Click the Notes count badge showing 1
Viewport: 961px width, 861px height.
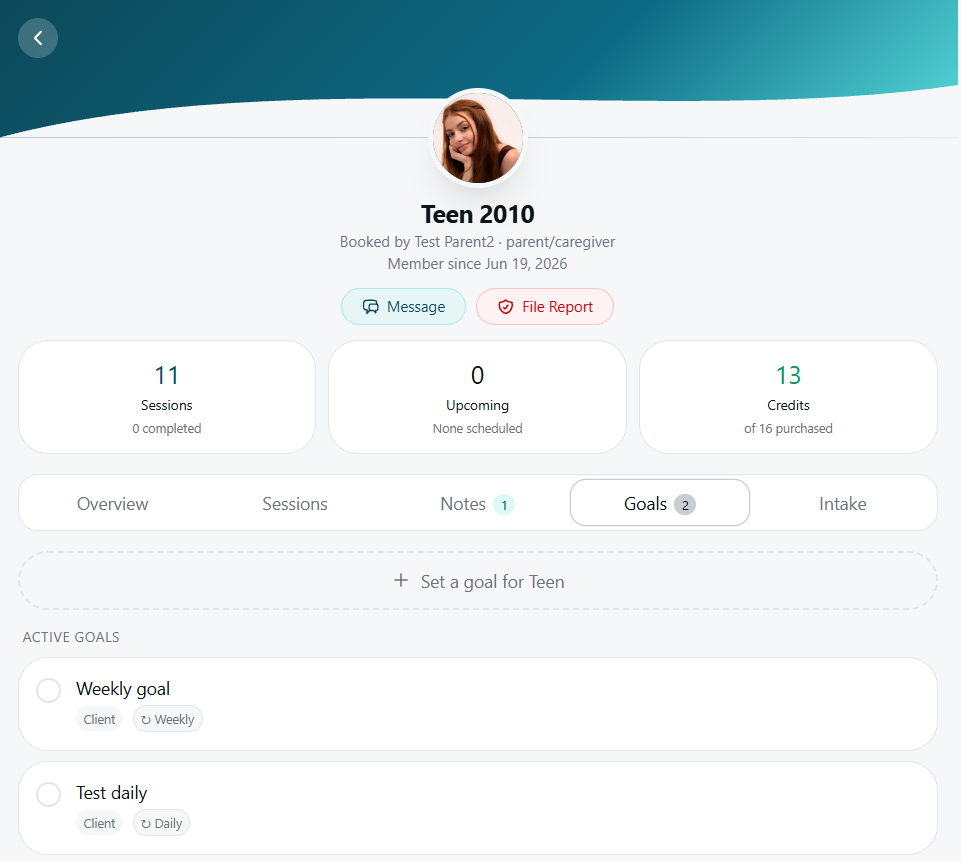(x=504, y=505)
